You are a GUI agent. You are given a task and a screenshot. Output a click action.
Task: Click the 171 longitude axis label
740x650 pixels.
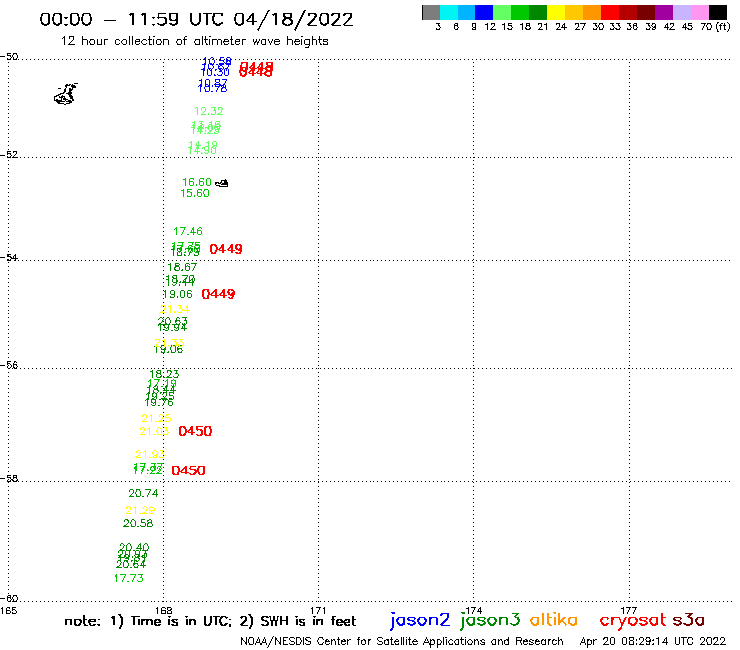pyautogui.click(x=318, y=610)
